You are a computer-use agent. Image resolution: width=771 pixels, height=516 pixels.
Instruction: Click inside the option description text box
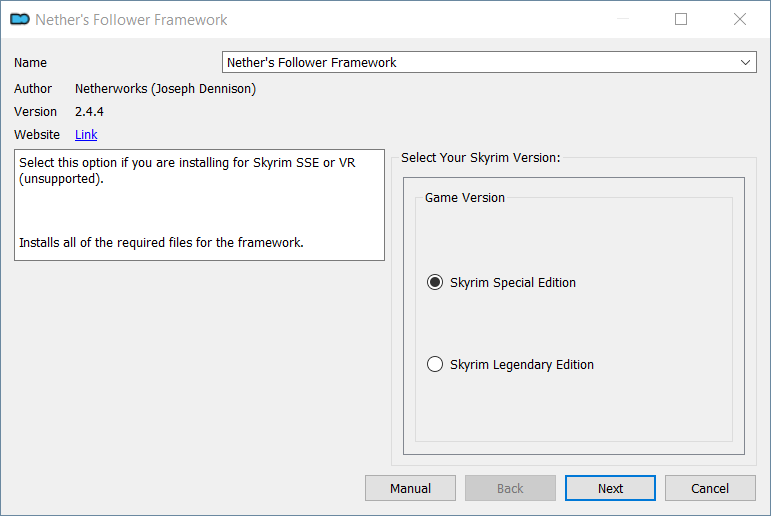click(x=199, y=205)
